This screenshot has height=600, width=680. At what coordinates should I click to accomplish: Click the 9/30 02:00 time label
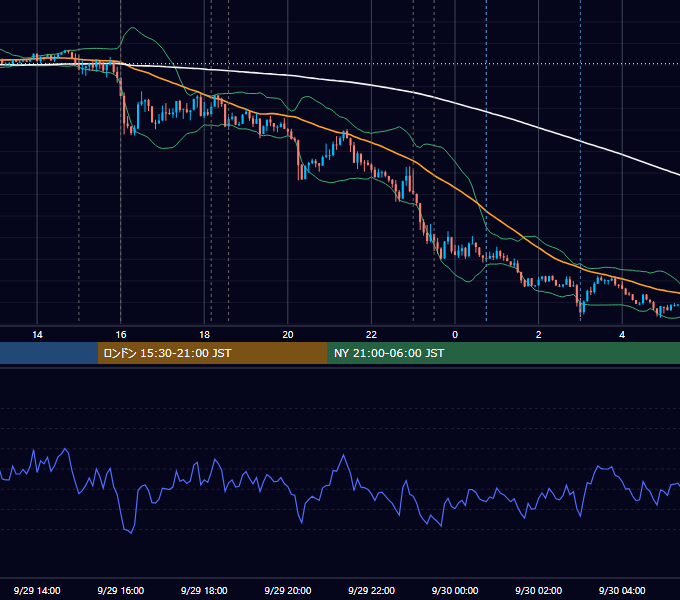(538, 590)
